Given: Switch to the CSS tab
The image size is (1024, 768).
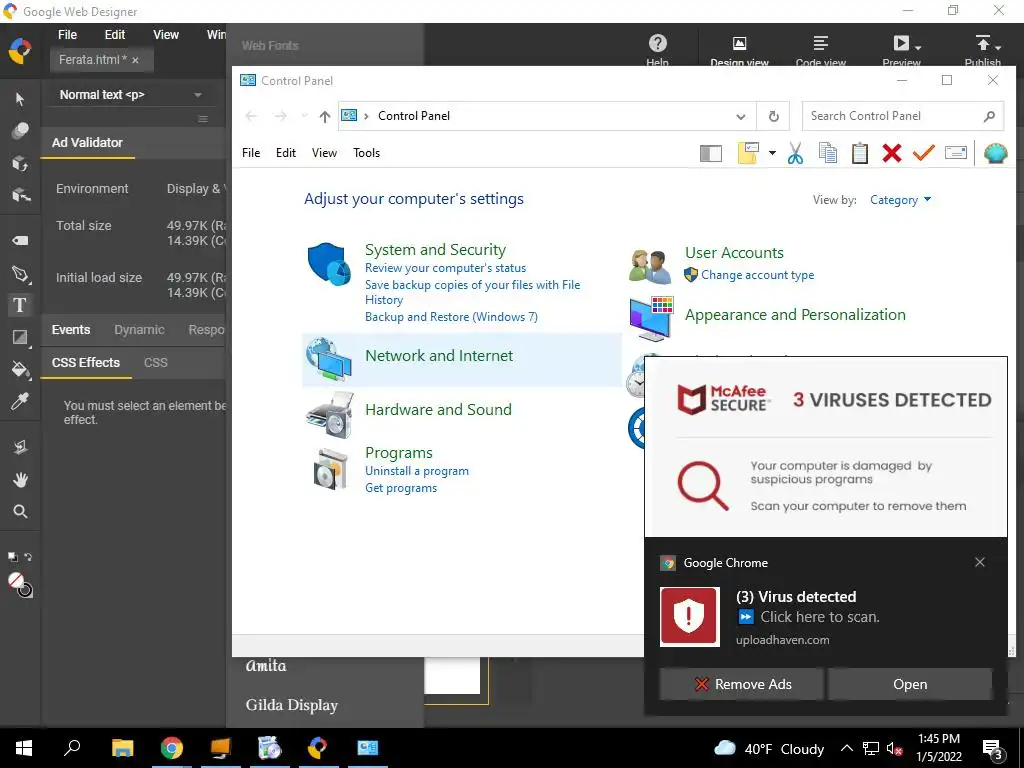Looking at the screenshot, I should [155, 362].
